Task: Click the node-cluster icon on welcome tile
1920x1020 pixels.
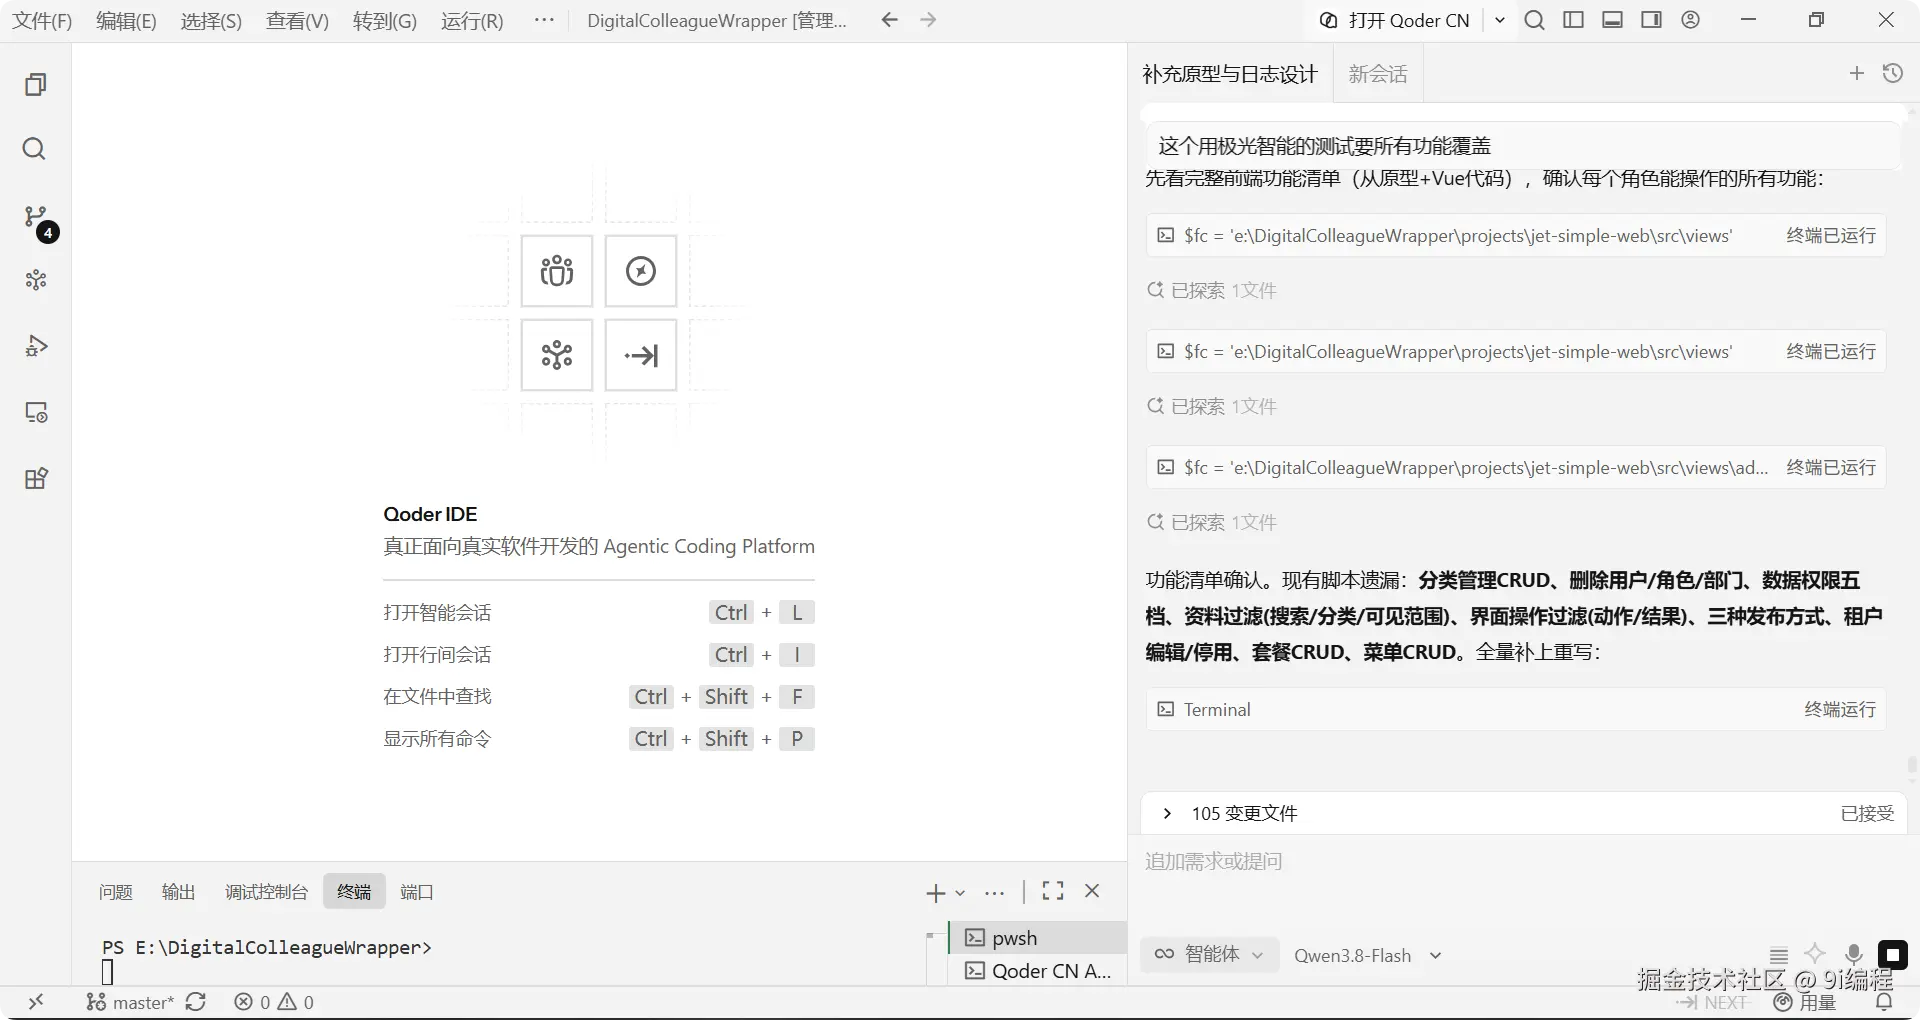Action: pos(557,355)
